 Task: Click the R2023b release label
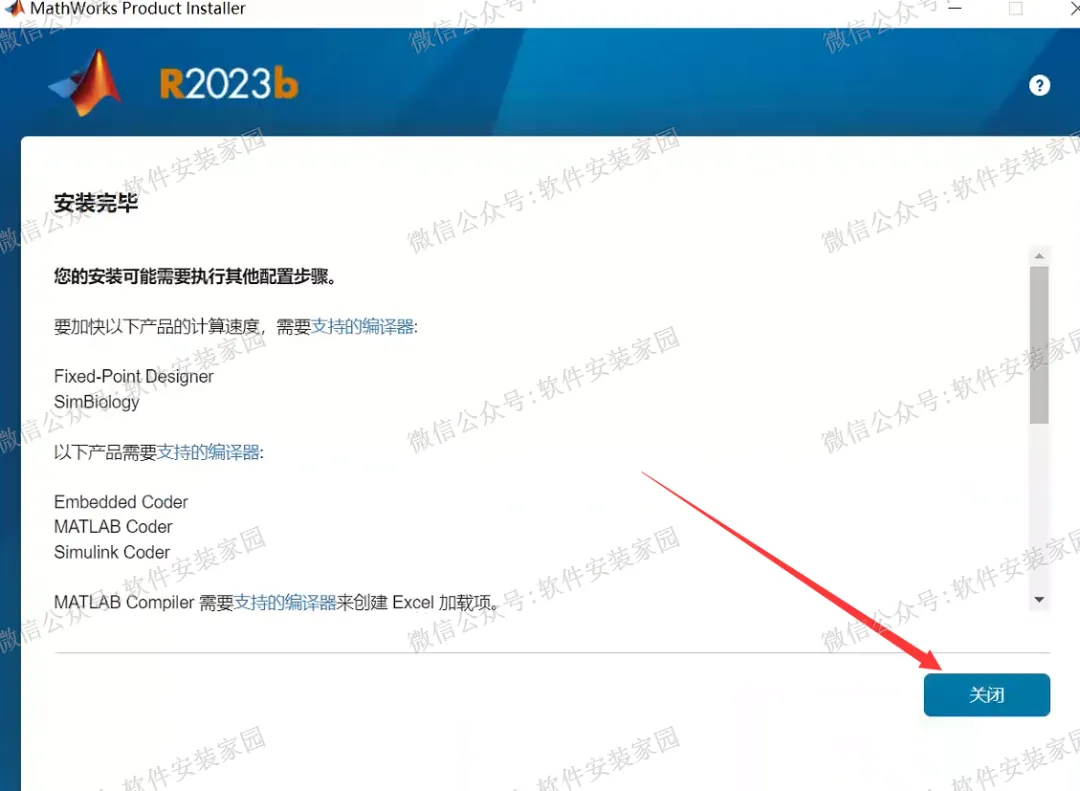[x=229, y=84]
